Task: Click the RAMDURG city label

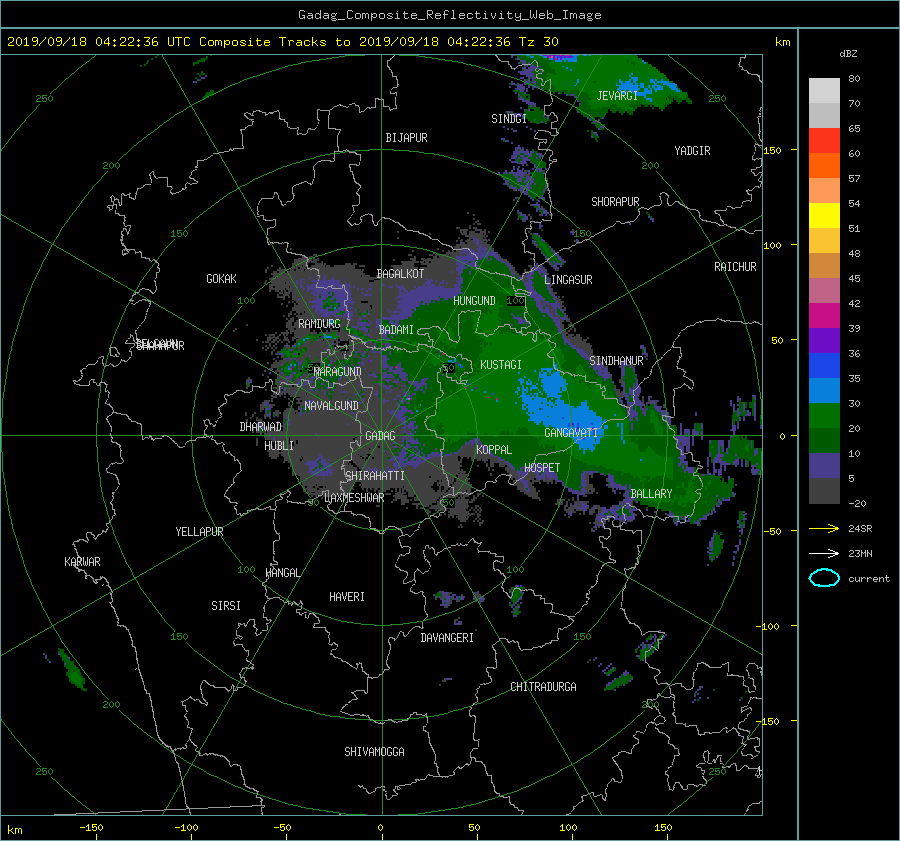Action: 320,324
